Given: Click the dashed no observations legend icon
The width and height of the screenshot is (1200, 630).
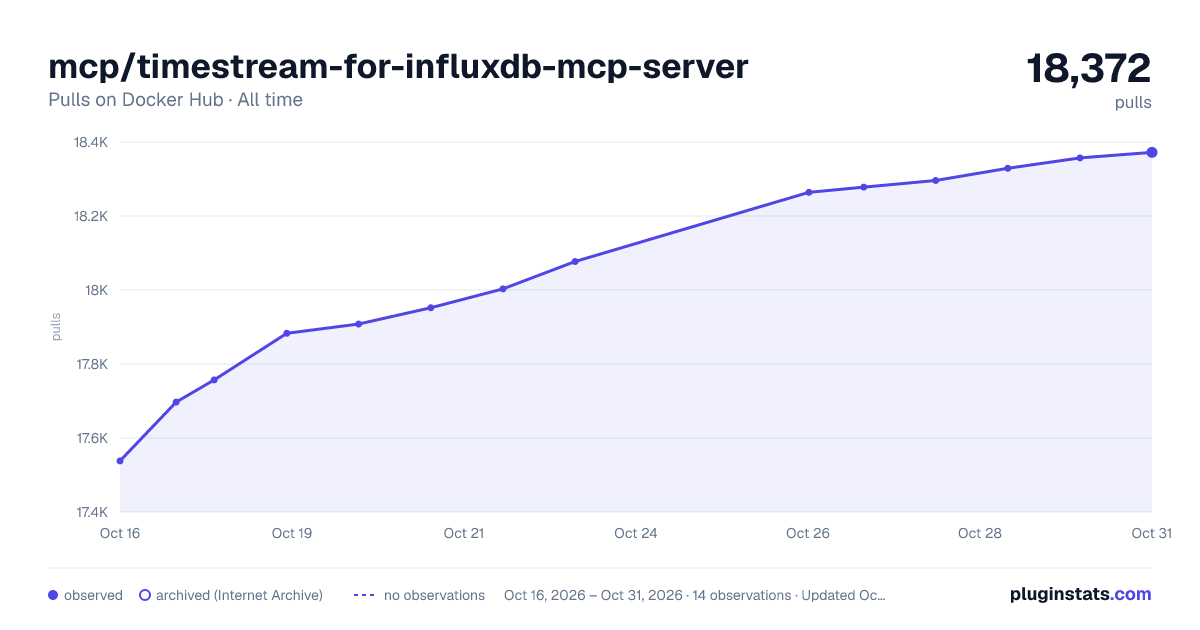Looking at the screenshot, I should coord(364,595).
